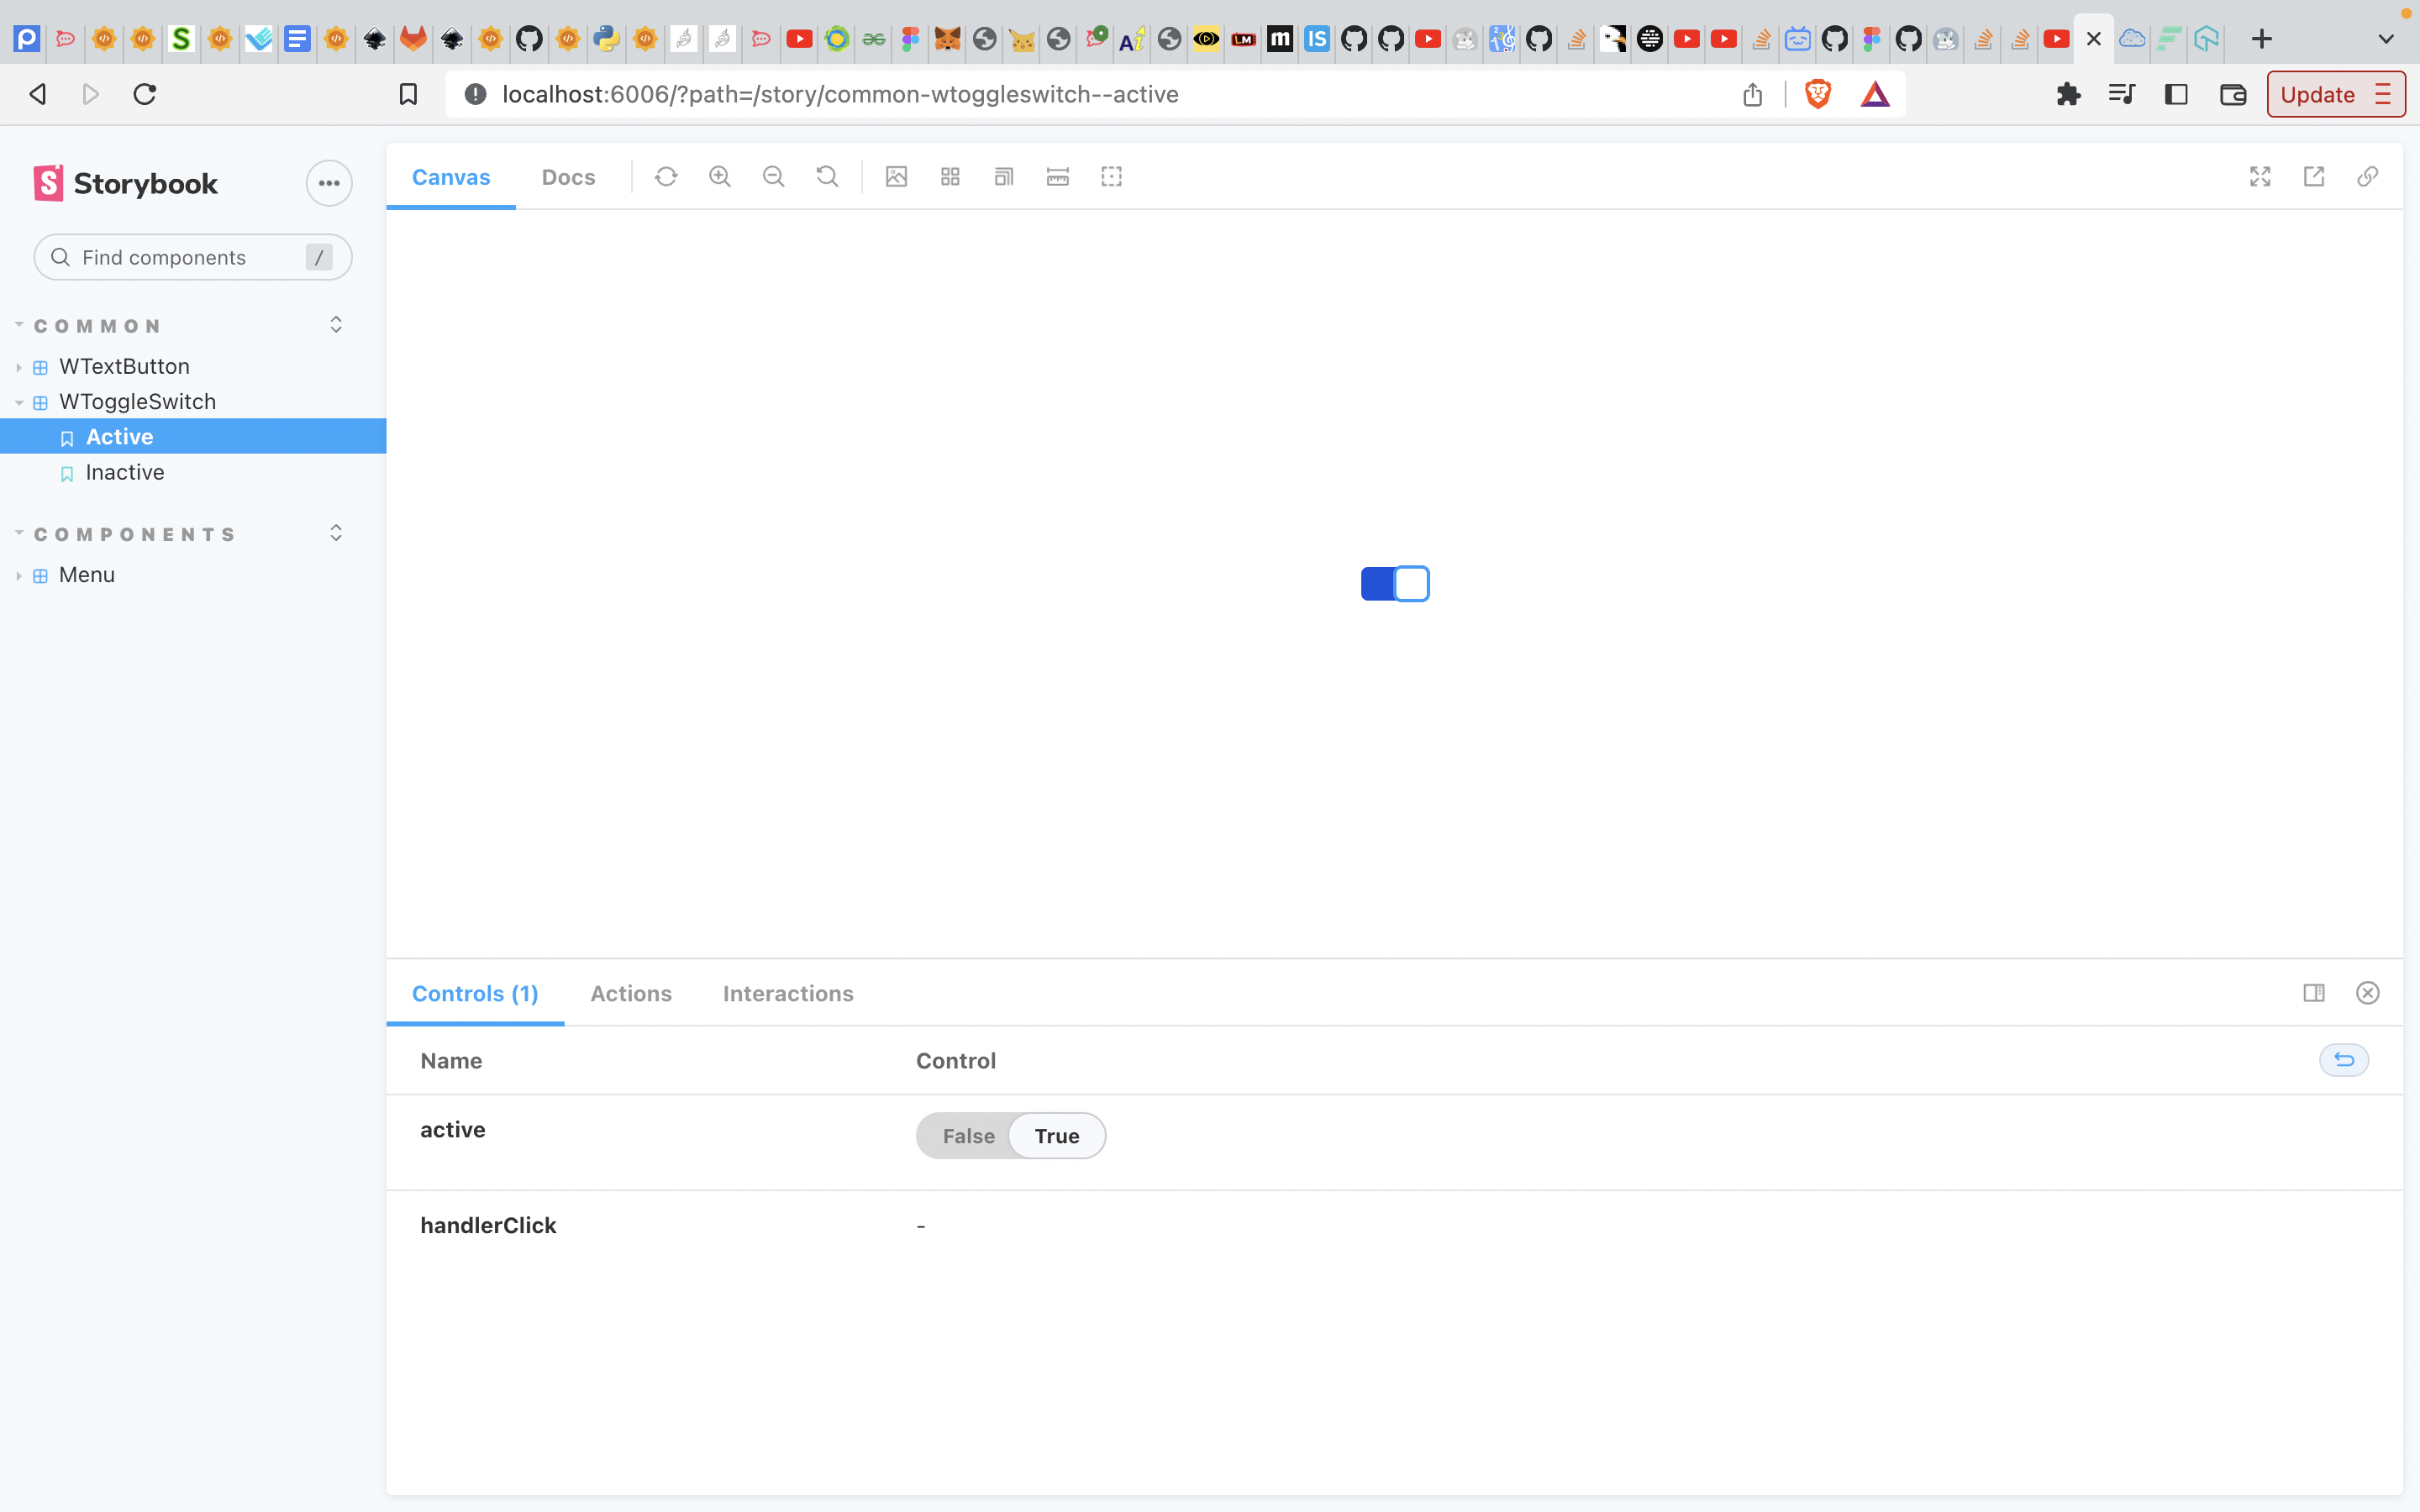Open canvas in a new tab
This screenshot has height=1512, width=2420.
click(2313, 176)
